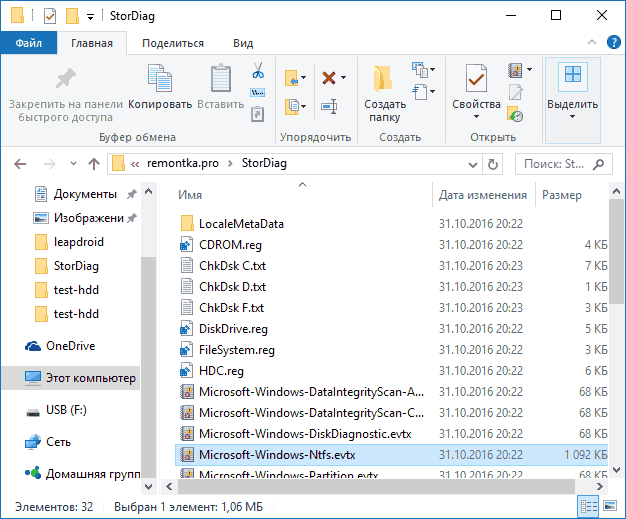Sort by Размер column header
626x519 pixels.
pyautogui.click(x=562, y=195)
